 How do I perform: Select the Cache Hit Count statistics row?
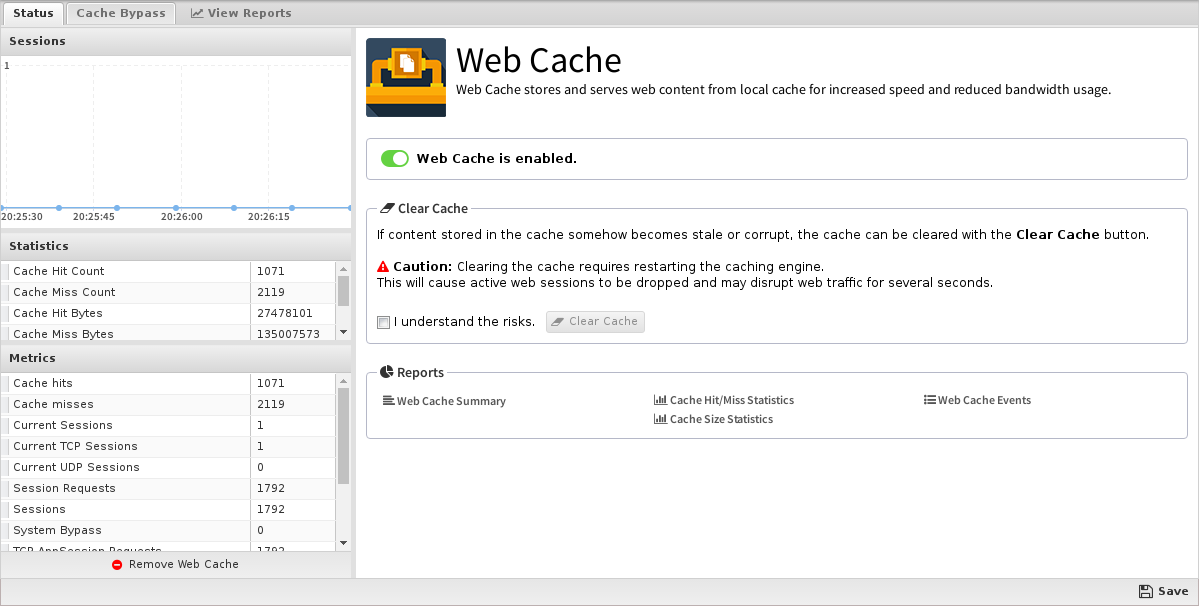[x=130, y=271]
